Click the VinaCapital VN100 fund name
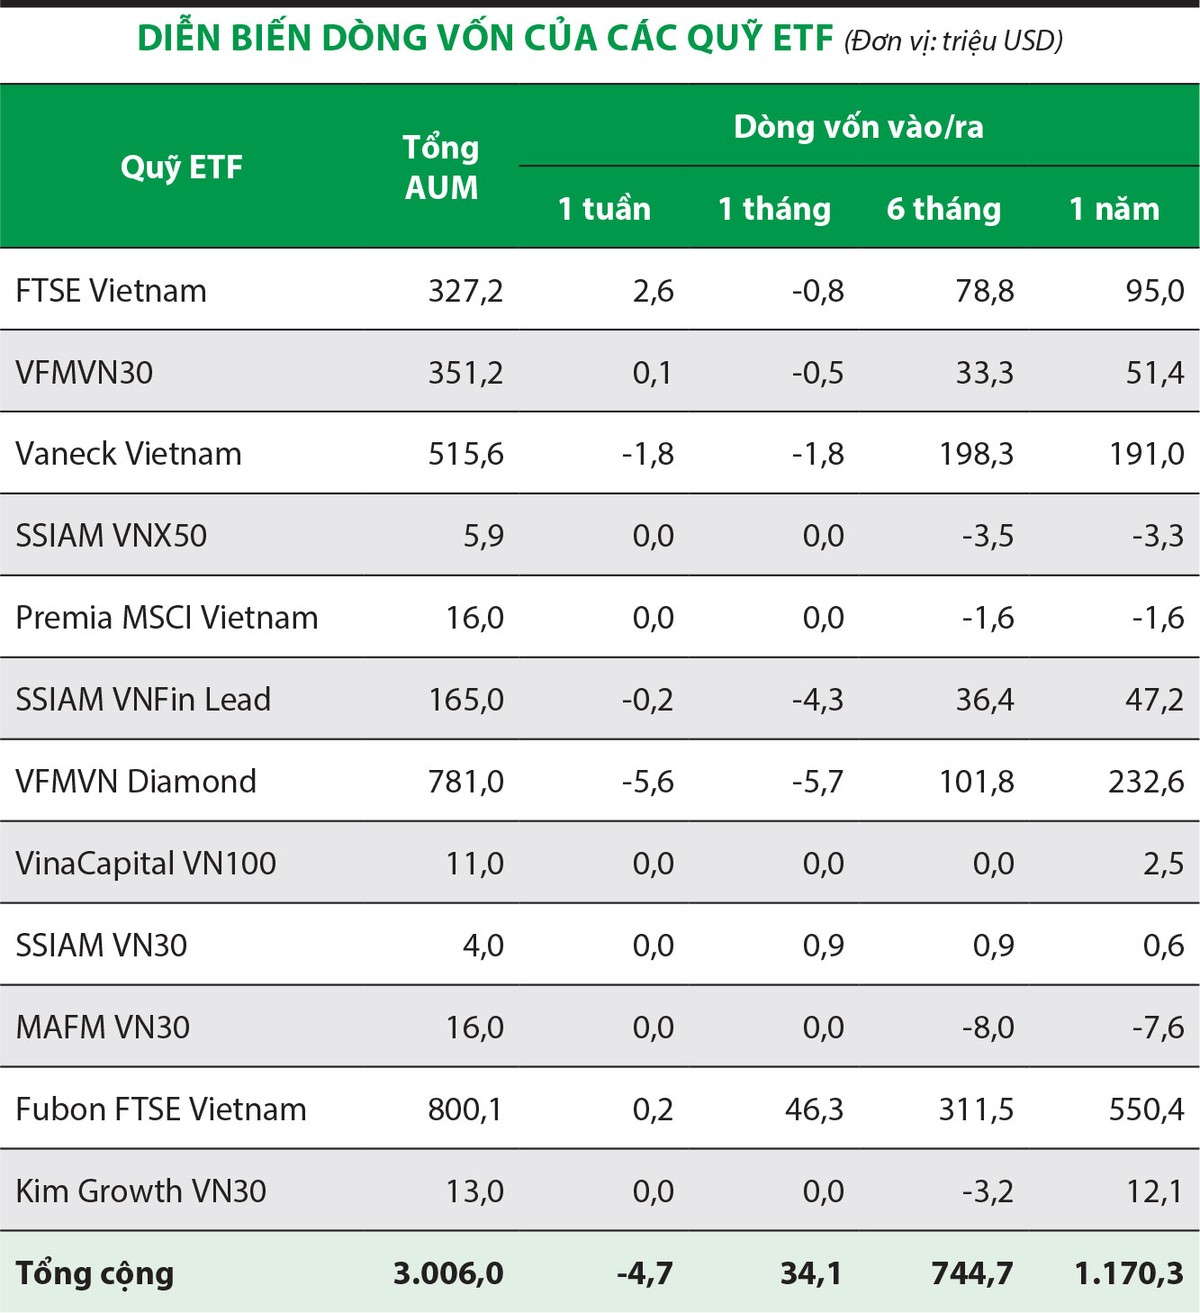 (x=145, y=863)
